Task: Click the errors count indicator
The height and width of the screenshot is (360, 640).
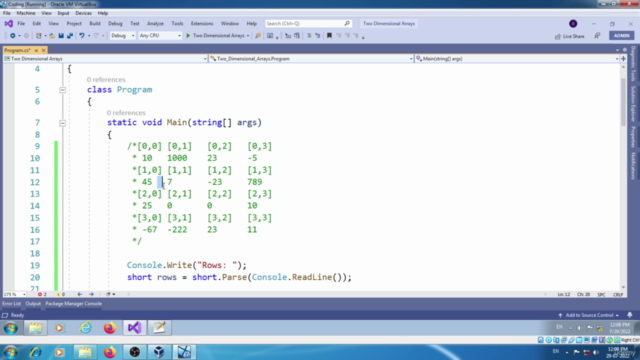Action: [42, 294]
